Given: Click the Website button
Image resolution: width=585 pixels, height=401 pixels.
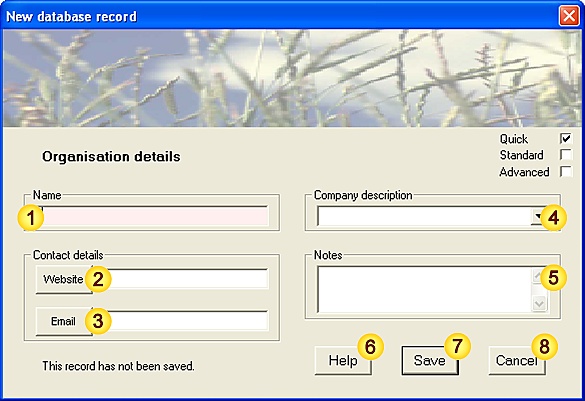Looking at the screenshot, I should [x=64, y=279].
